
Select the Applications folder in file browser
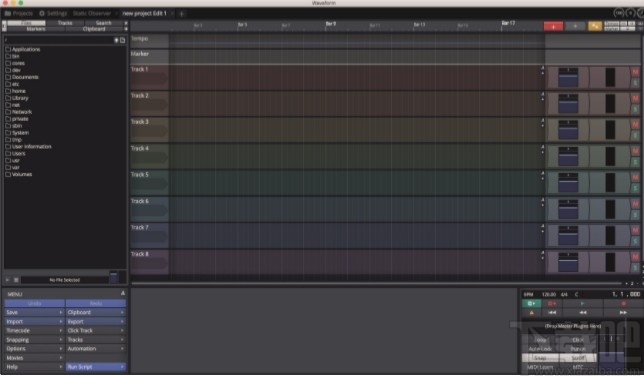26,49
